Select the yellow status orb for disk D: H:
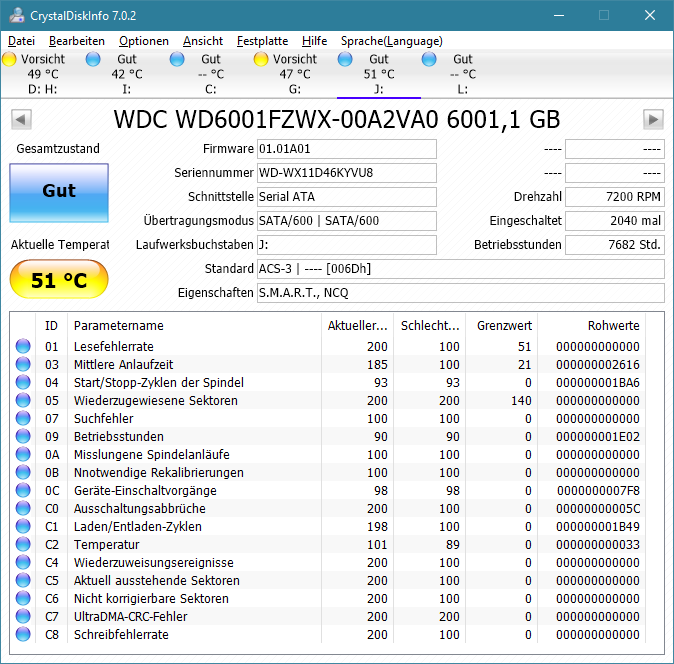 click(9, 59)
